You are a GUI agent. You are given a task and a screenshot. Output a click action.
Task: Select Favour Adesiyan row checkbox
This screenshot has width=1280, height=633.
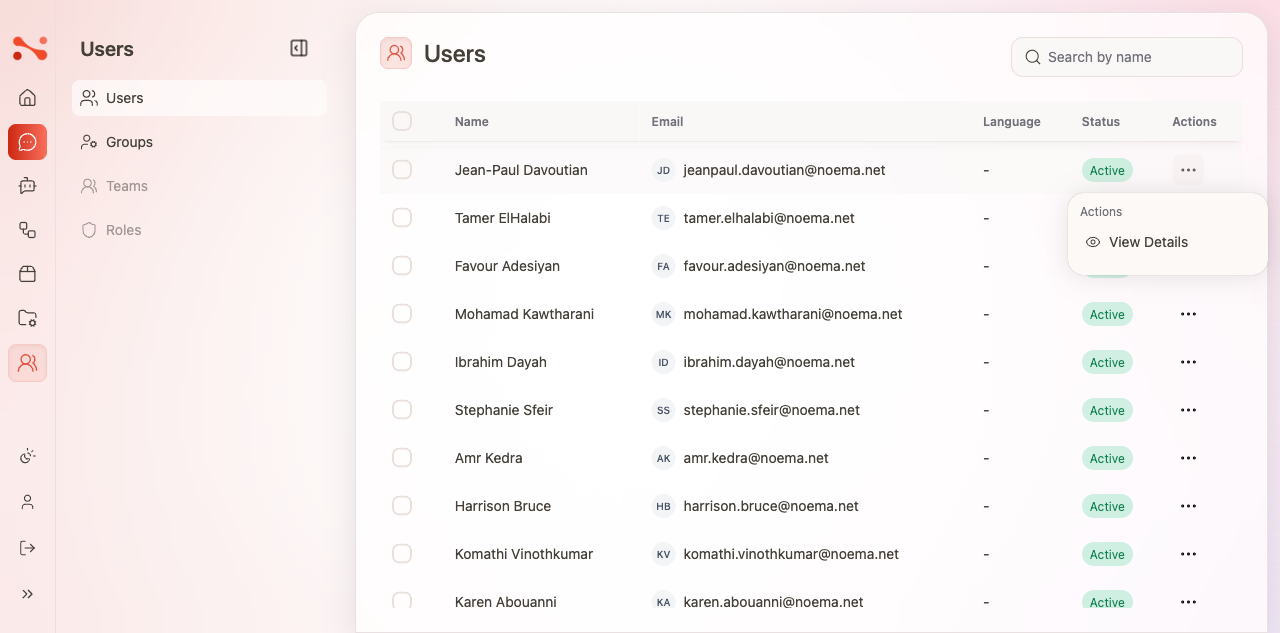point(402,266)
